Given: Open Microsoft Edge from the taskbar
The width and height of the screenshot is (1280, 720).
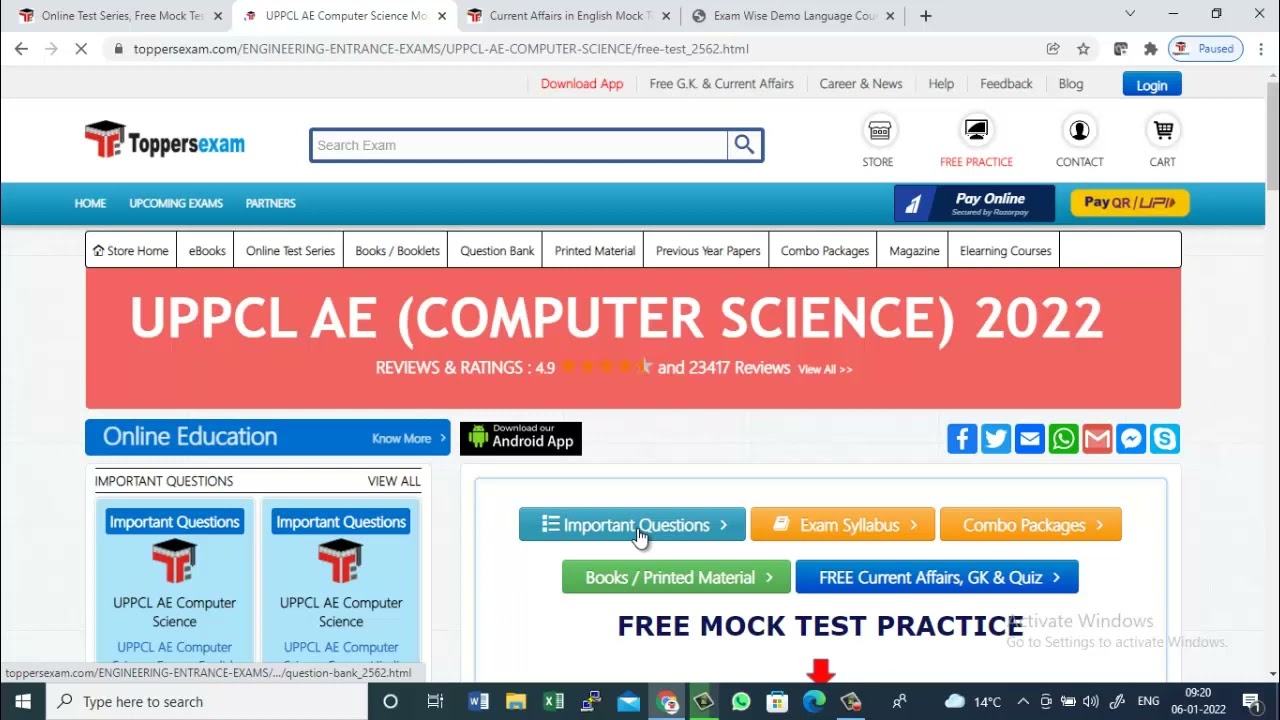Looking at the screenshot, I should point(814,702).
